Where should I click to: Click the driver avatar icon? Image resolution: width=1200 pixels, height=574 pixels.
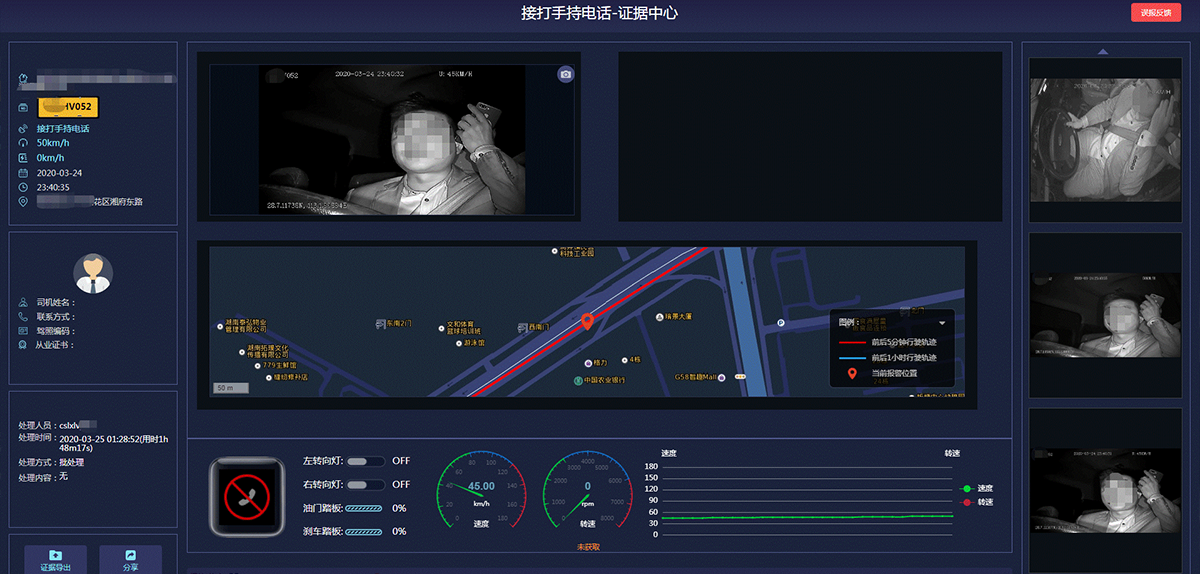93,273
